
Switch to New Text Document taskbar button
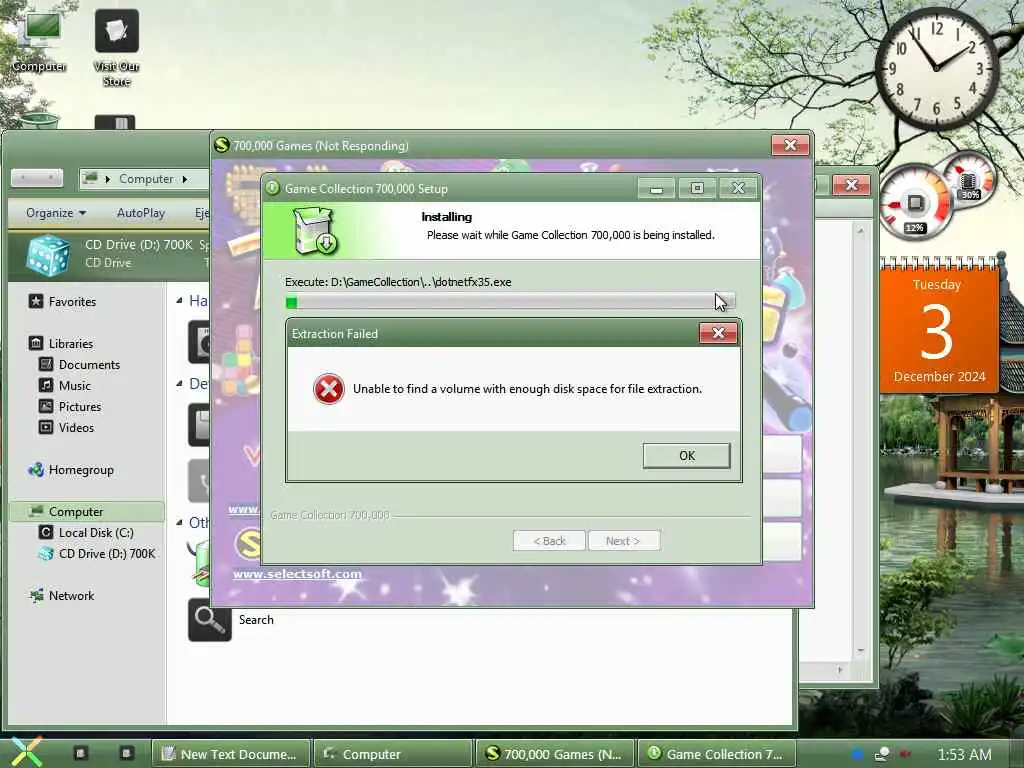(x=229, y=754)
